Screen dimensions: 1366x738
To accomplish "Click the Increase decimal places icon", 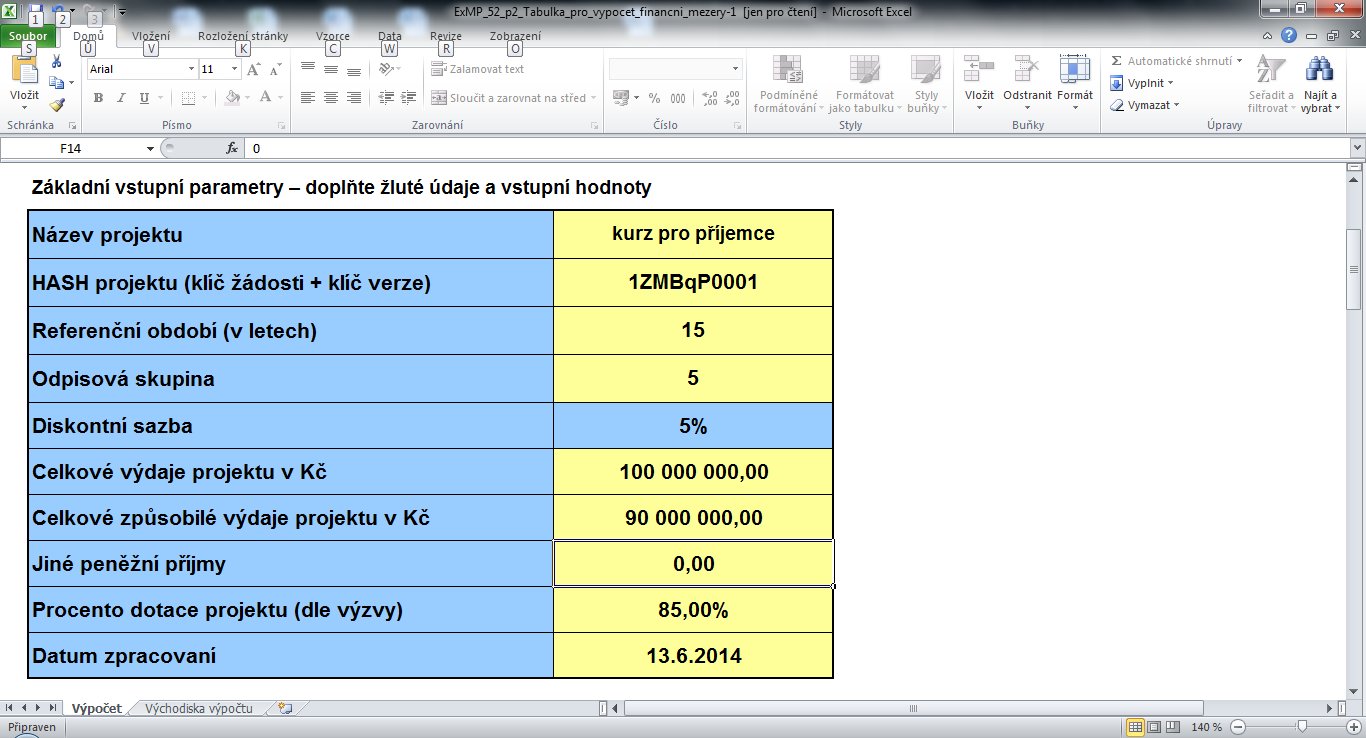I will (x=710, y=98).
